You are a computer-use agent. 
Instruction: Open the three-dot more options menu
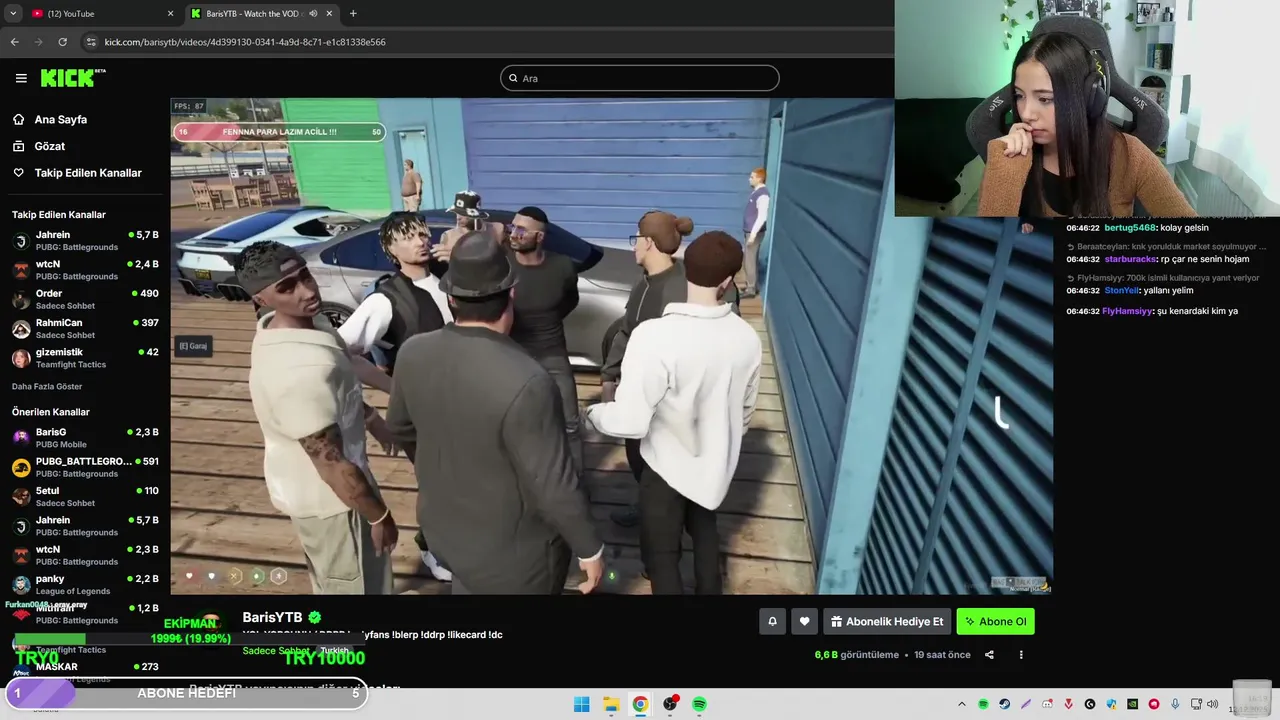1021,655
